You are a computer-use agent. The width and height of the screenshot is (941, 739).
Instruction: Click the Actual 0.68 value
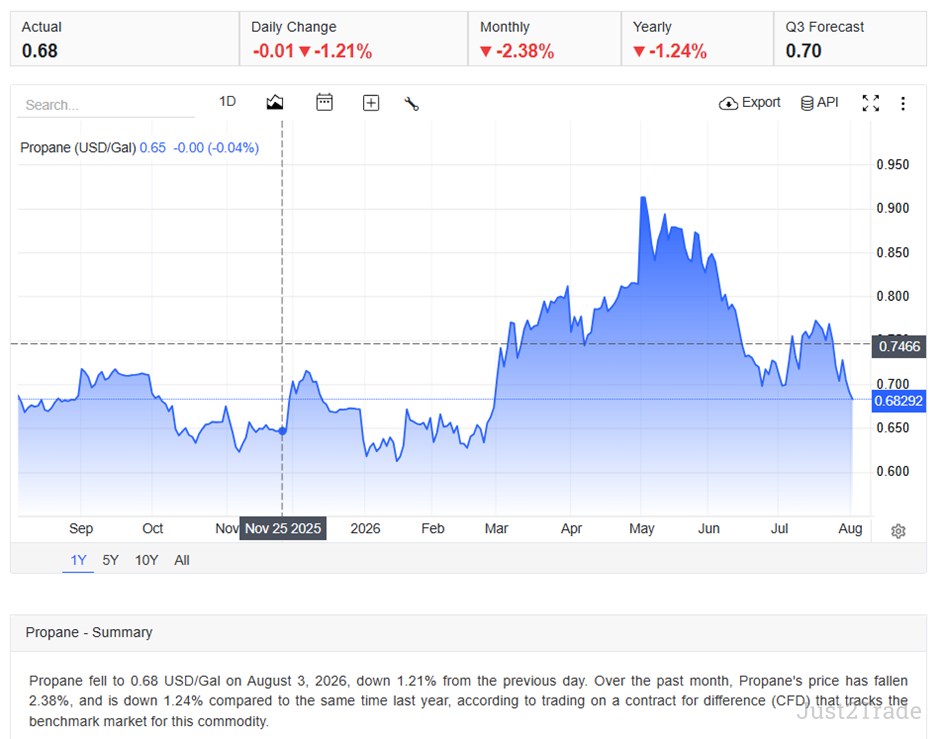[x=40, y=51]
